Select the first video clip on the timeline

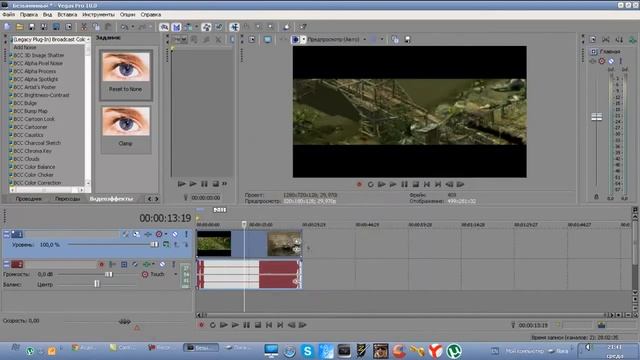point(213,244)
